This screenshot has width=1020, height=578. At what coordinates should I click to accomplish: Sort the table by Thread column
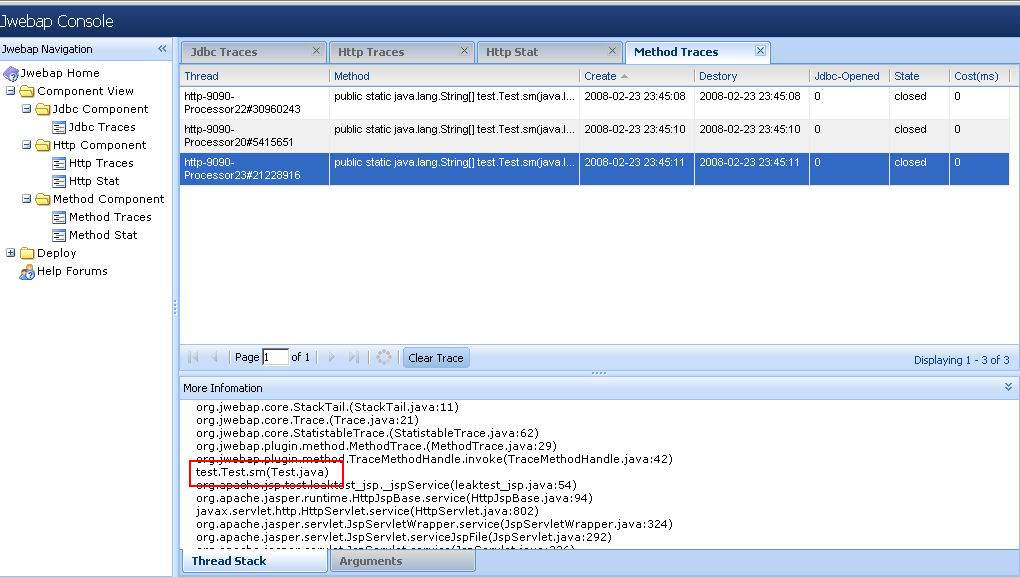tap(254, 76)
